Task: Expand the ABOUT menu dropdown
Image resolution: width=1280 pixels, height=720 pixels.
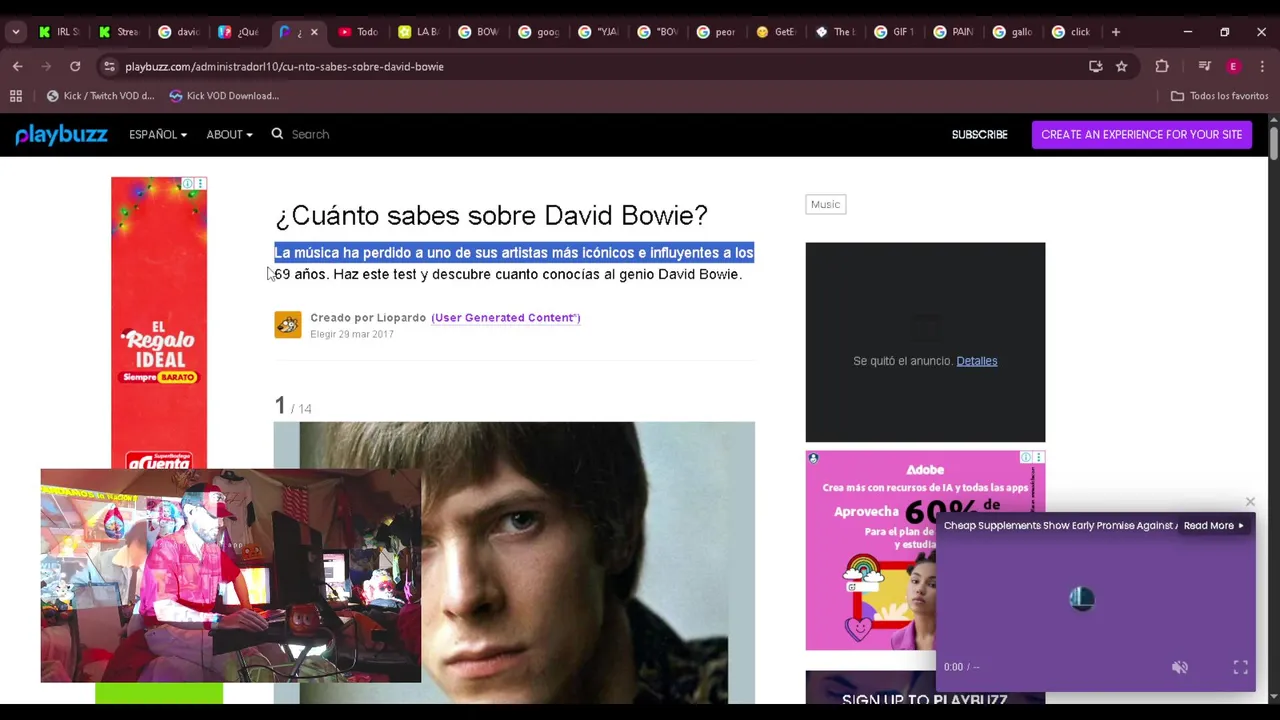Action: 229,134
